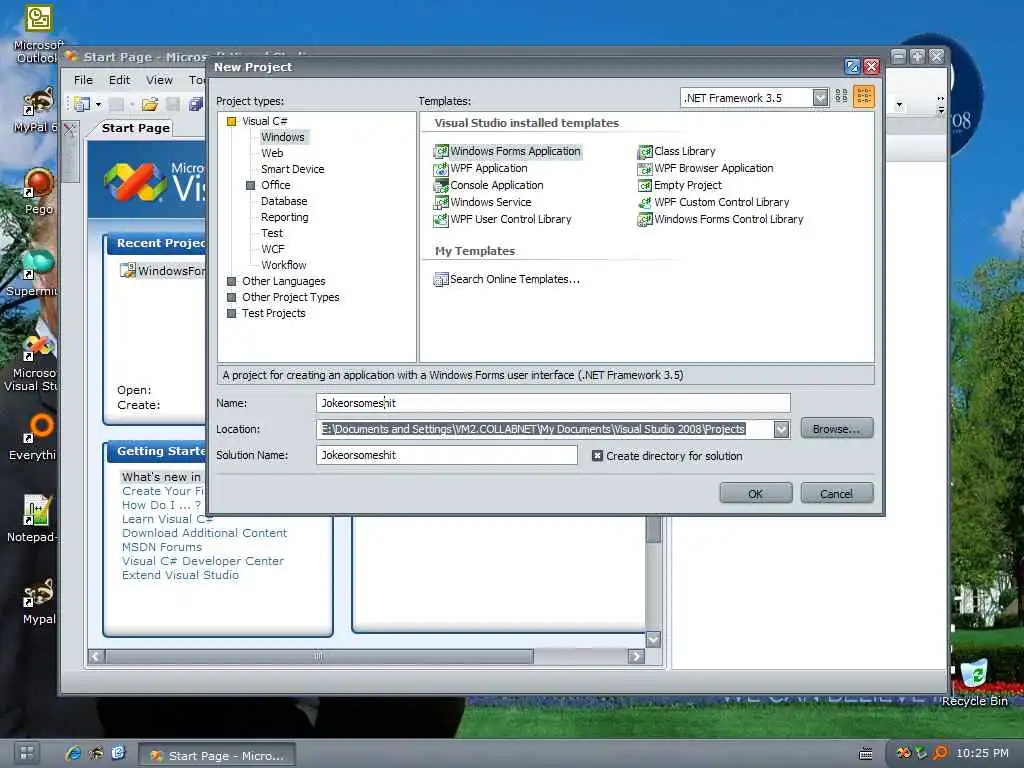Click the project Name input field
Viewport: 1024px width, 768px height.
click(x=553, y=403)
